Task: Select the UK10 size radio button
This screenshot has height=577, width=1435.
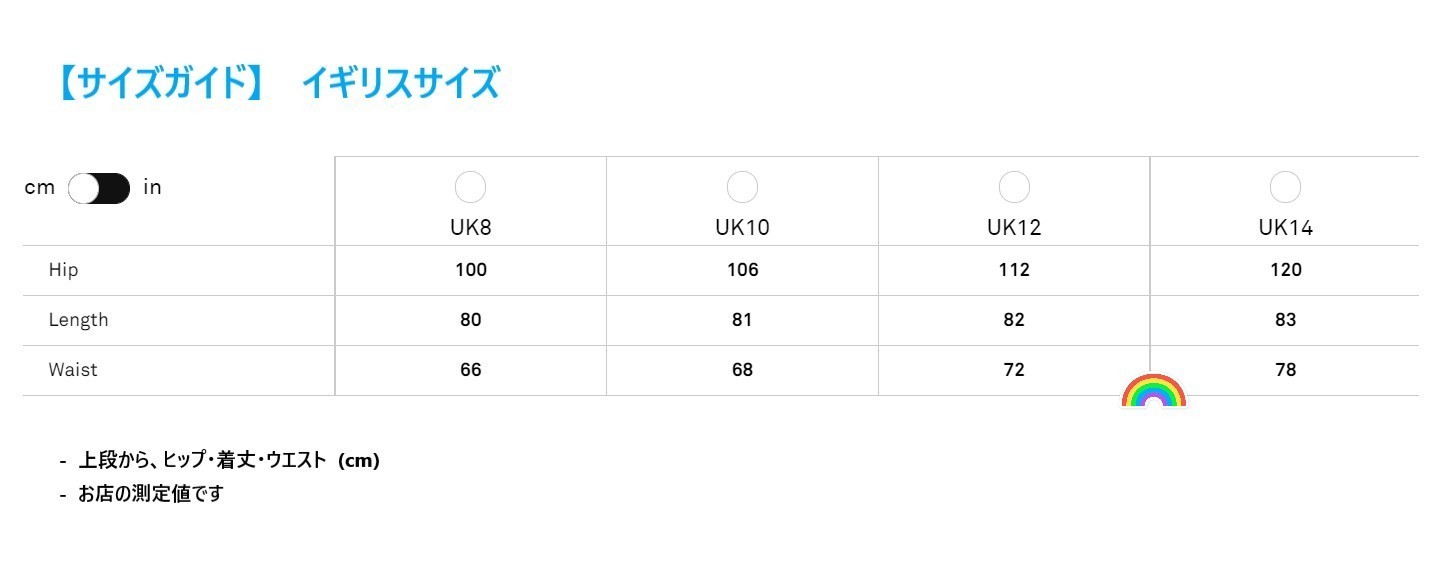Action: (x=742, y=187)
